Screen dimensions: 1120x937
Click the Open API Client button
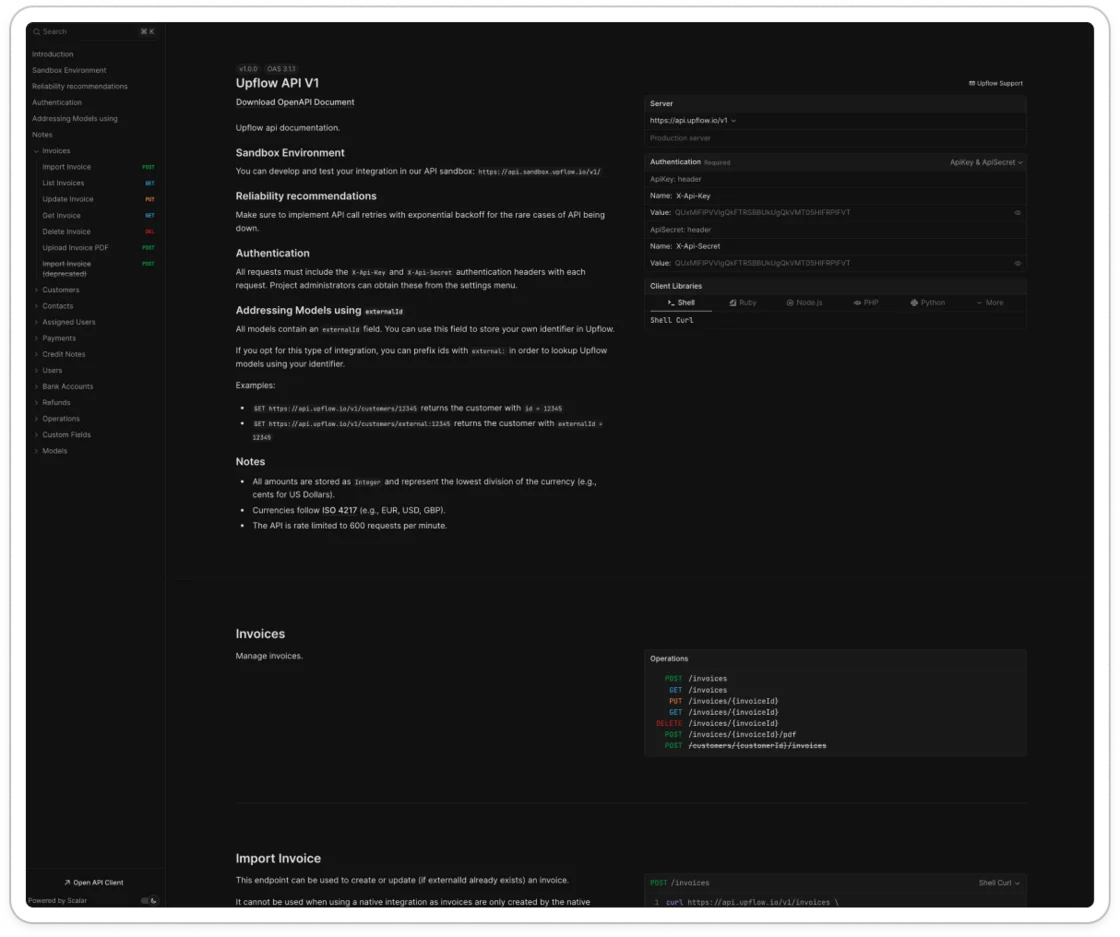94,883
